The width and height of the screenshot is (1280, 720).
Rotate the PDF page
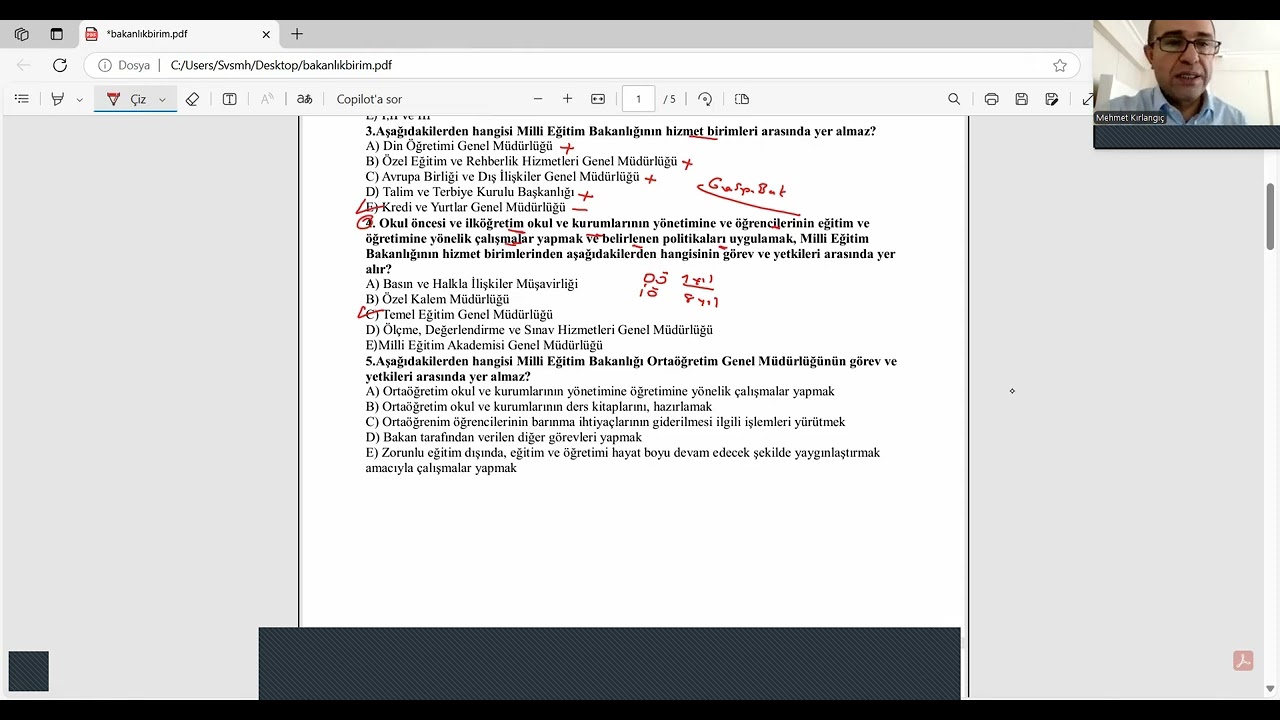705,99
